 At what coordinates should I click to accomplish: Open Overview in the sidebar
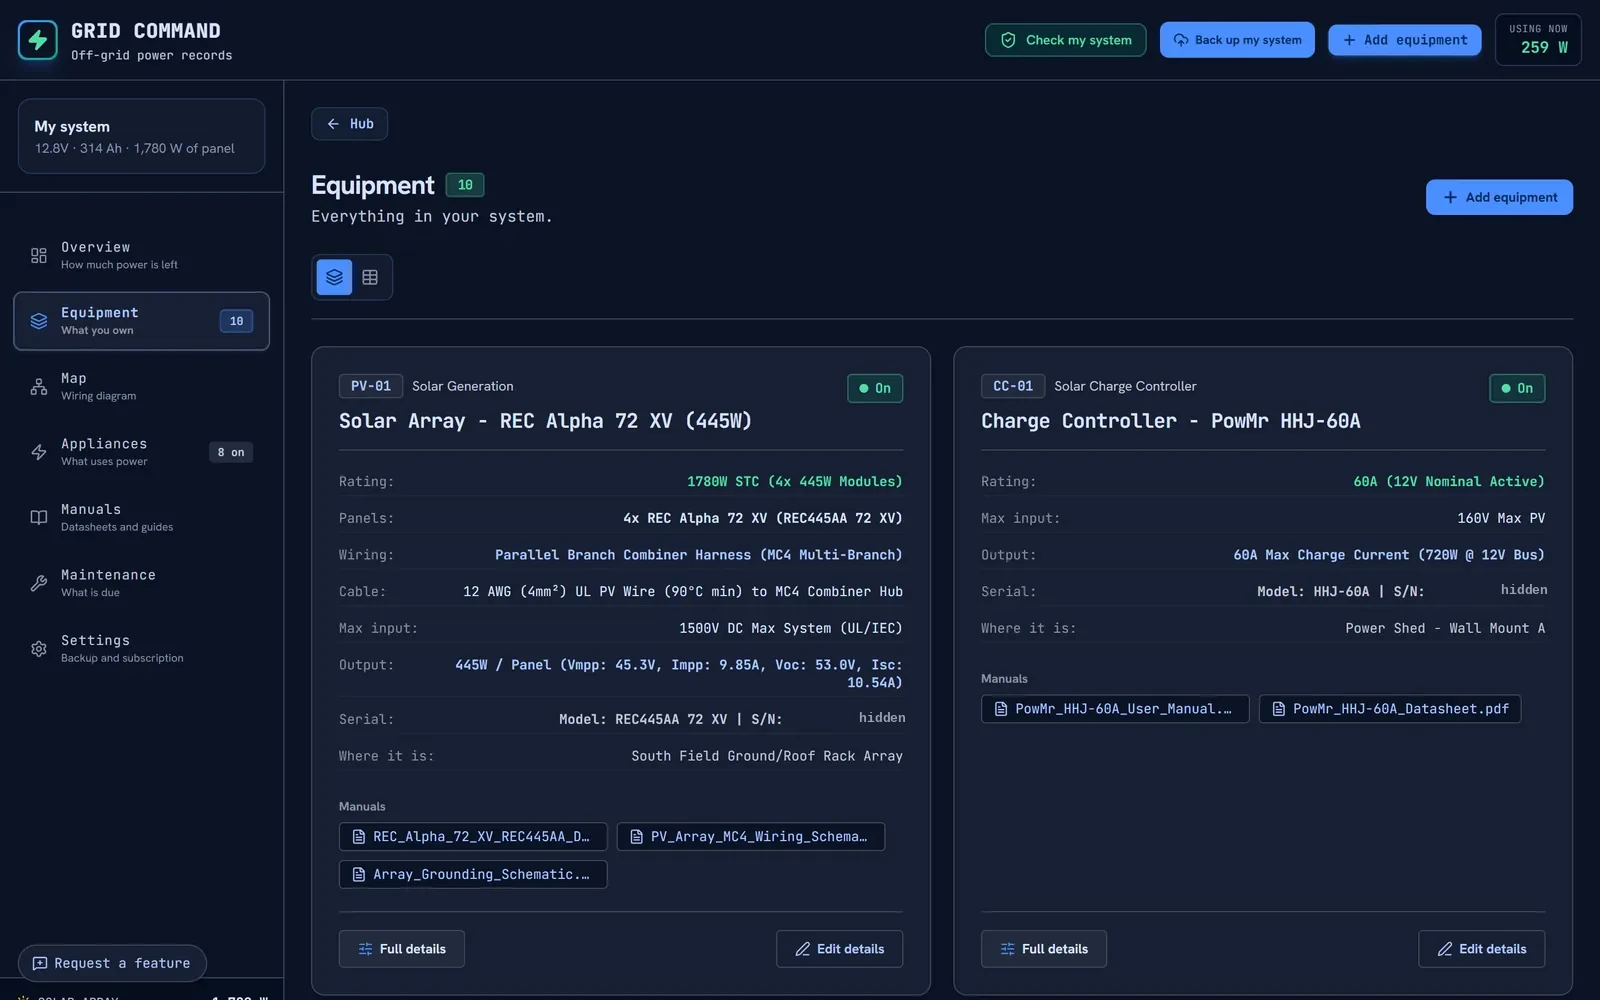[x=141, y=255]
